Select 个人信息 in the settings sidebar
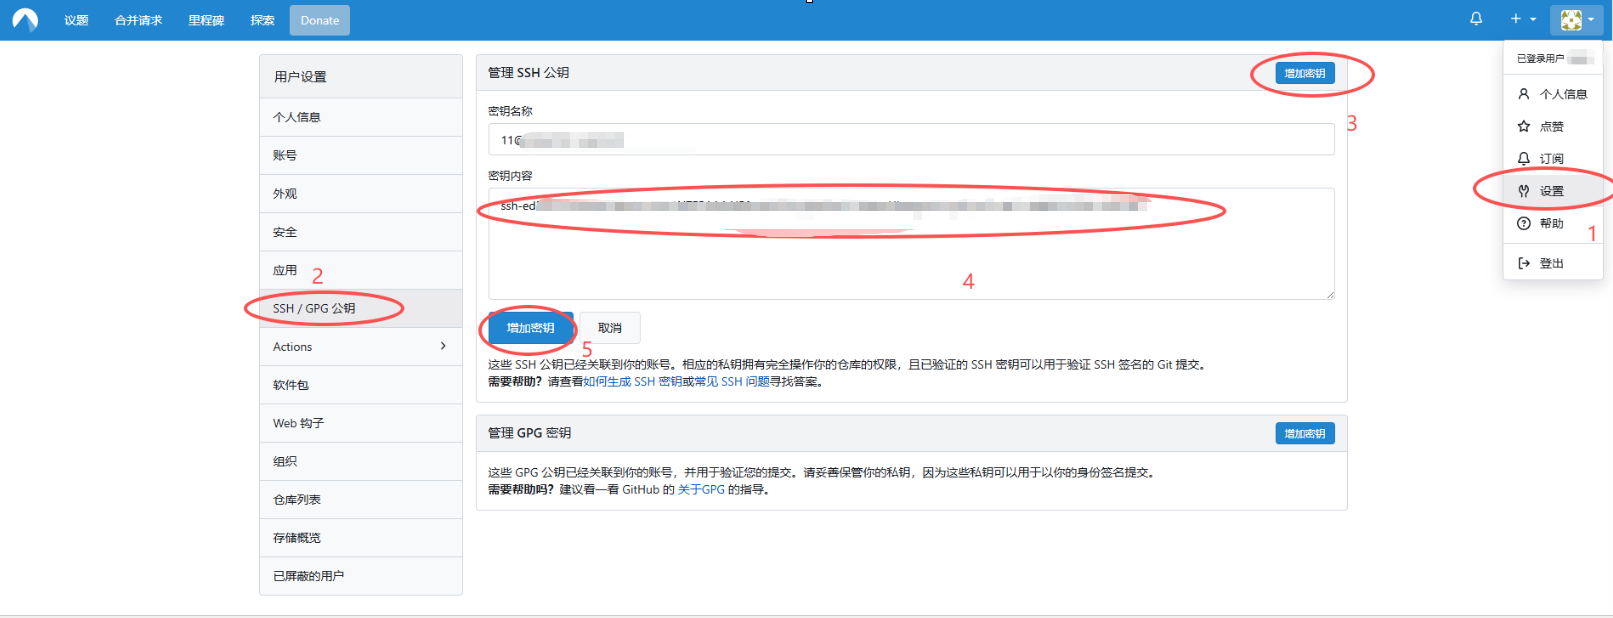This screenshot has width=1613, height=618. tap(361, 117)
